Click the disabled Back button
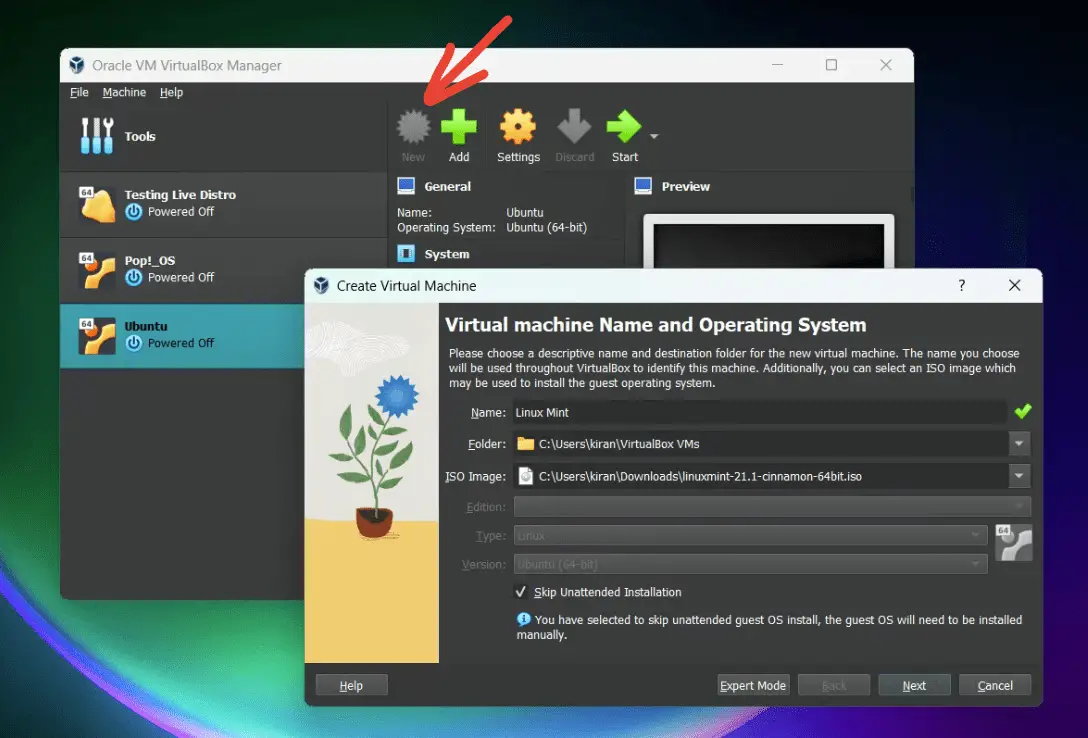The image size is (1088, 738). (833, 685)
